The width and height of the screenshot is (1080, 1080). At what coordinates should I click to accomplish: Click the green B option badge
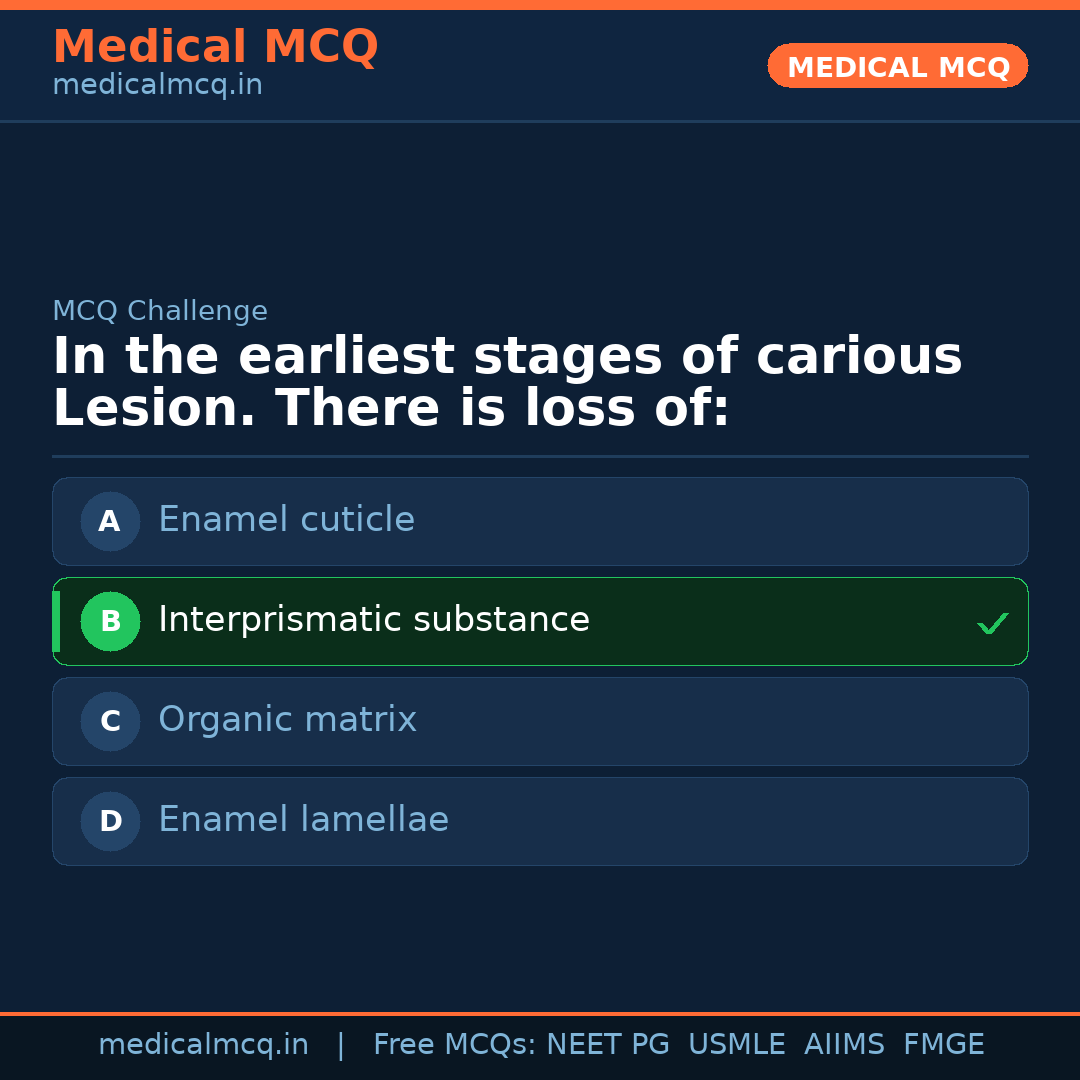tap(110, 621)
